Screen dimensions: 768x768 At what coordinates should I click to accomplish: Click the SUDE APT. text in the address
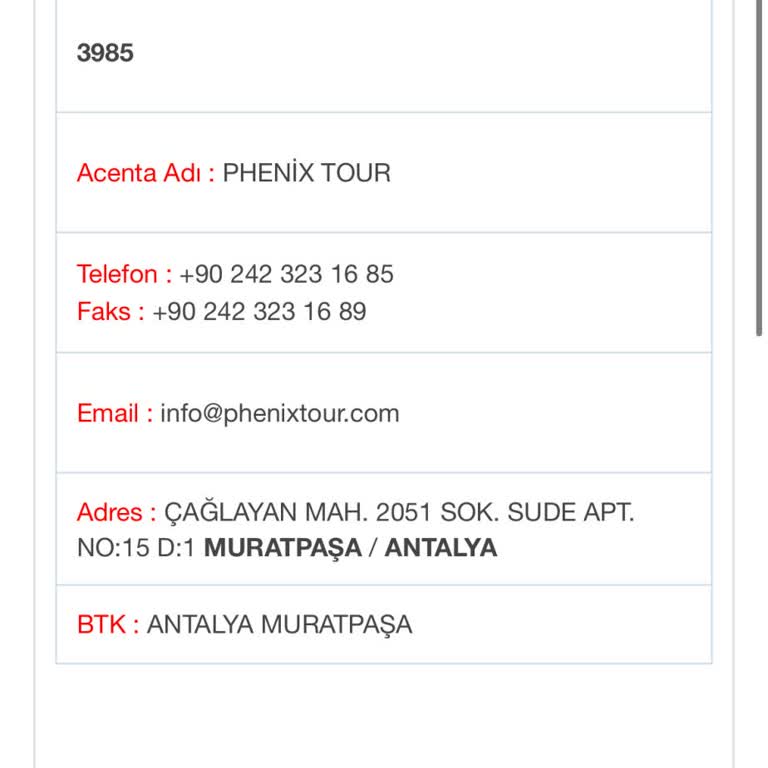571,513
